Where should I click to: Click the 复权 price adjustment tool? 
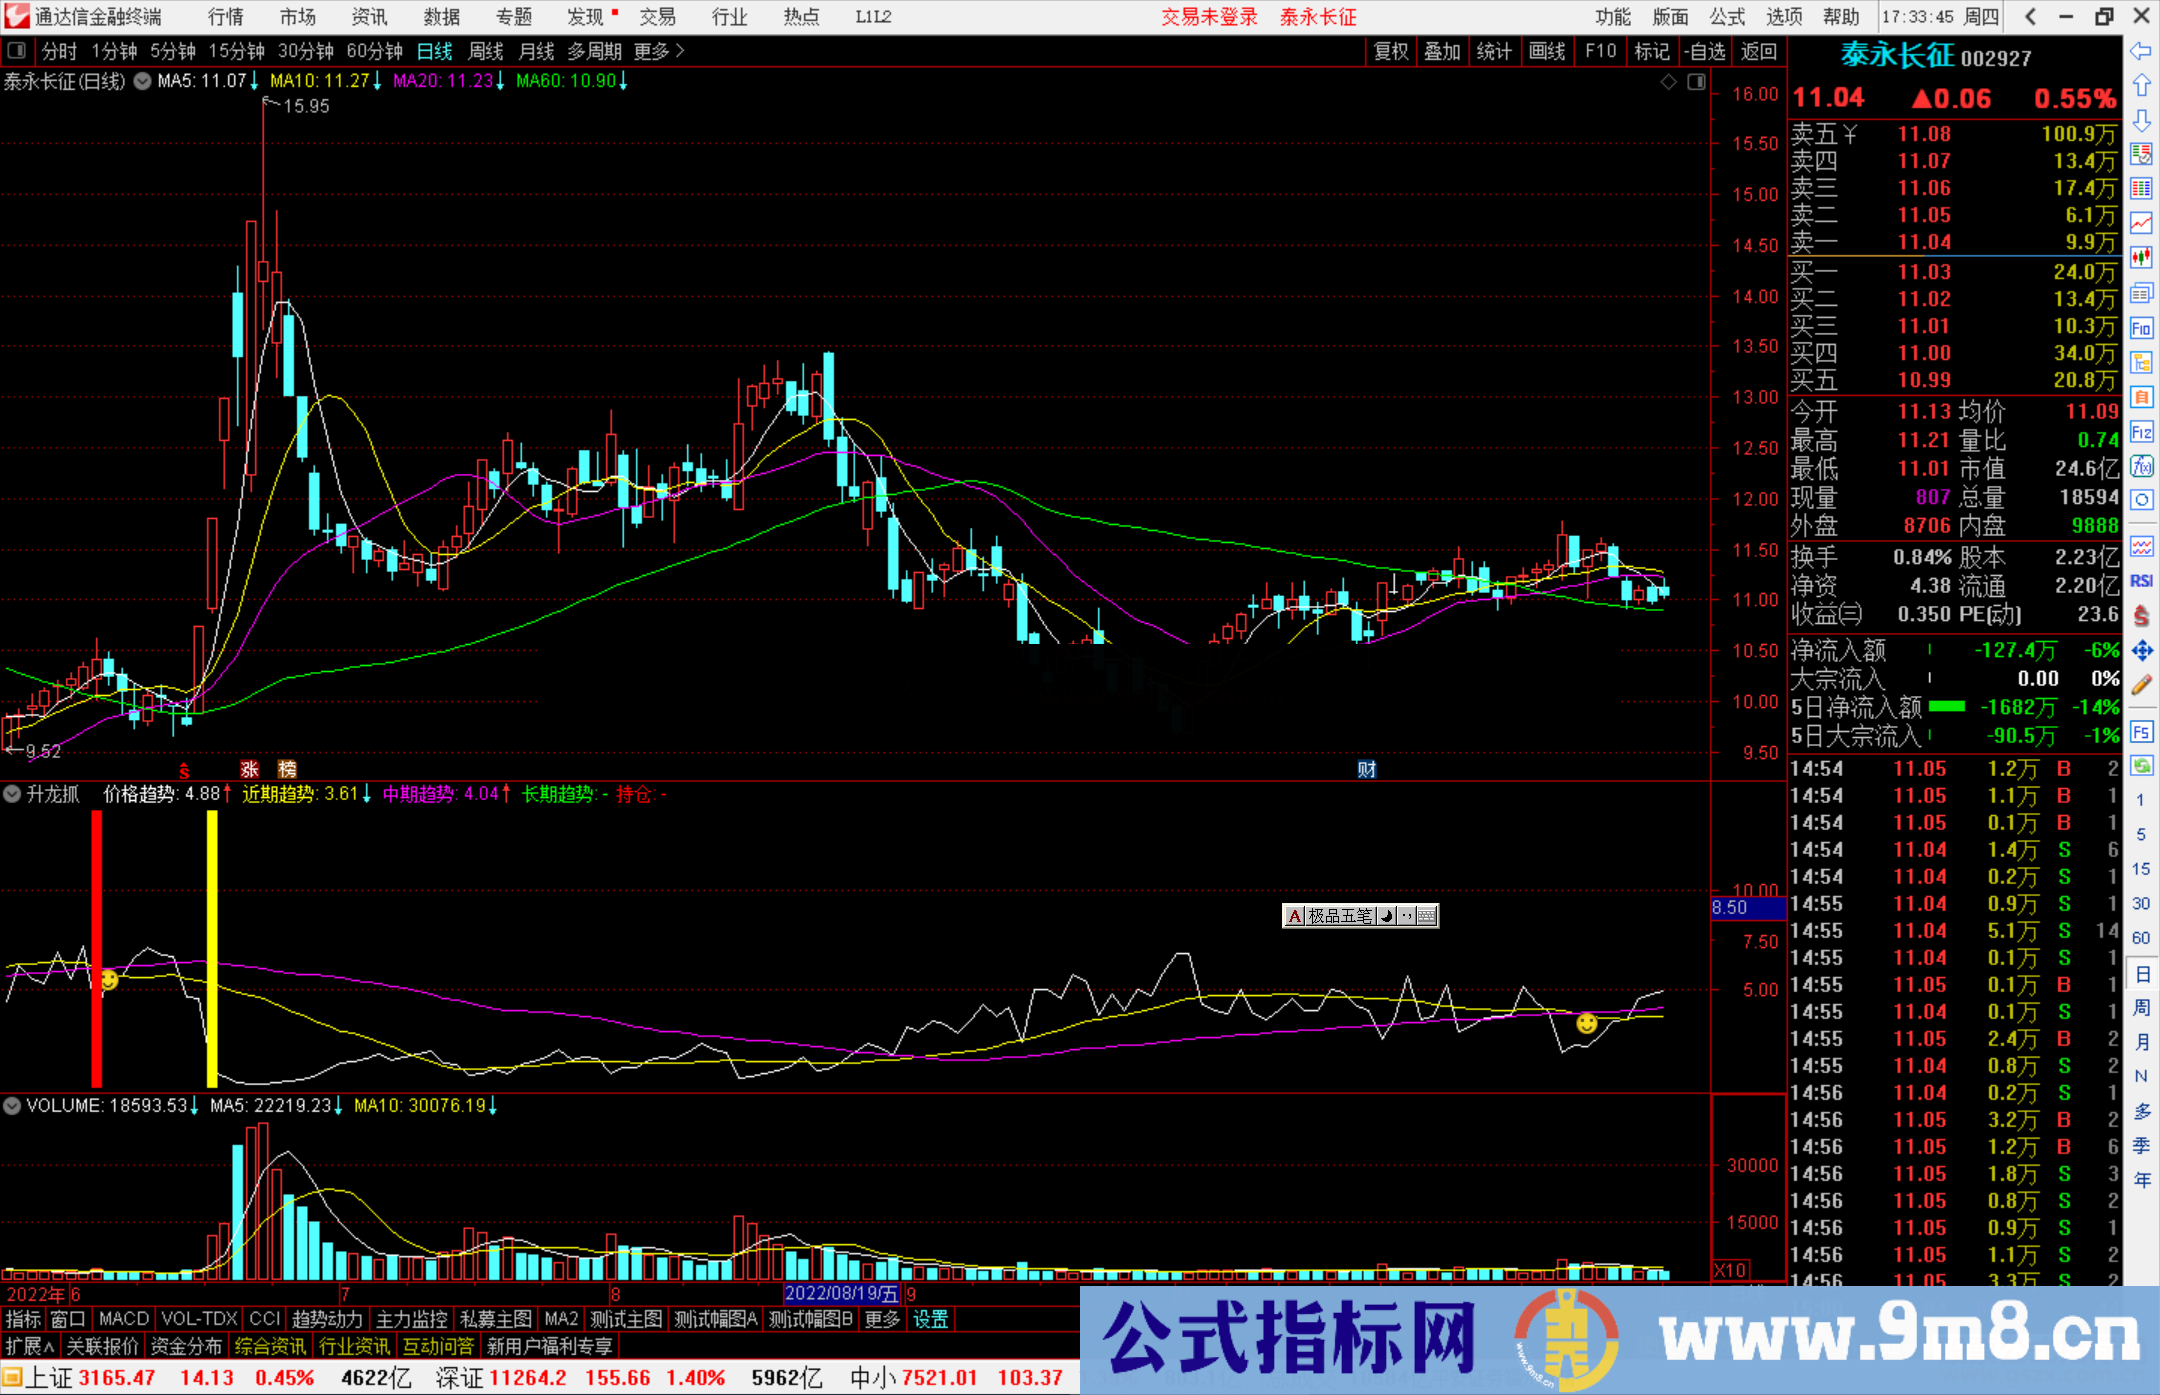pyautogui.click(x=1390, y=51)
